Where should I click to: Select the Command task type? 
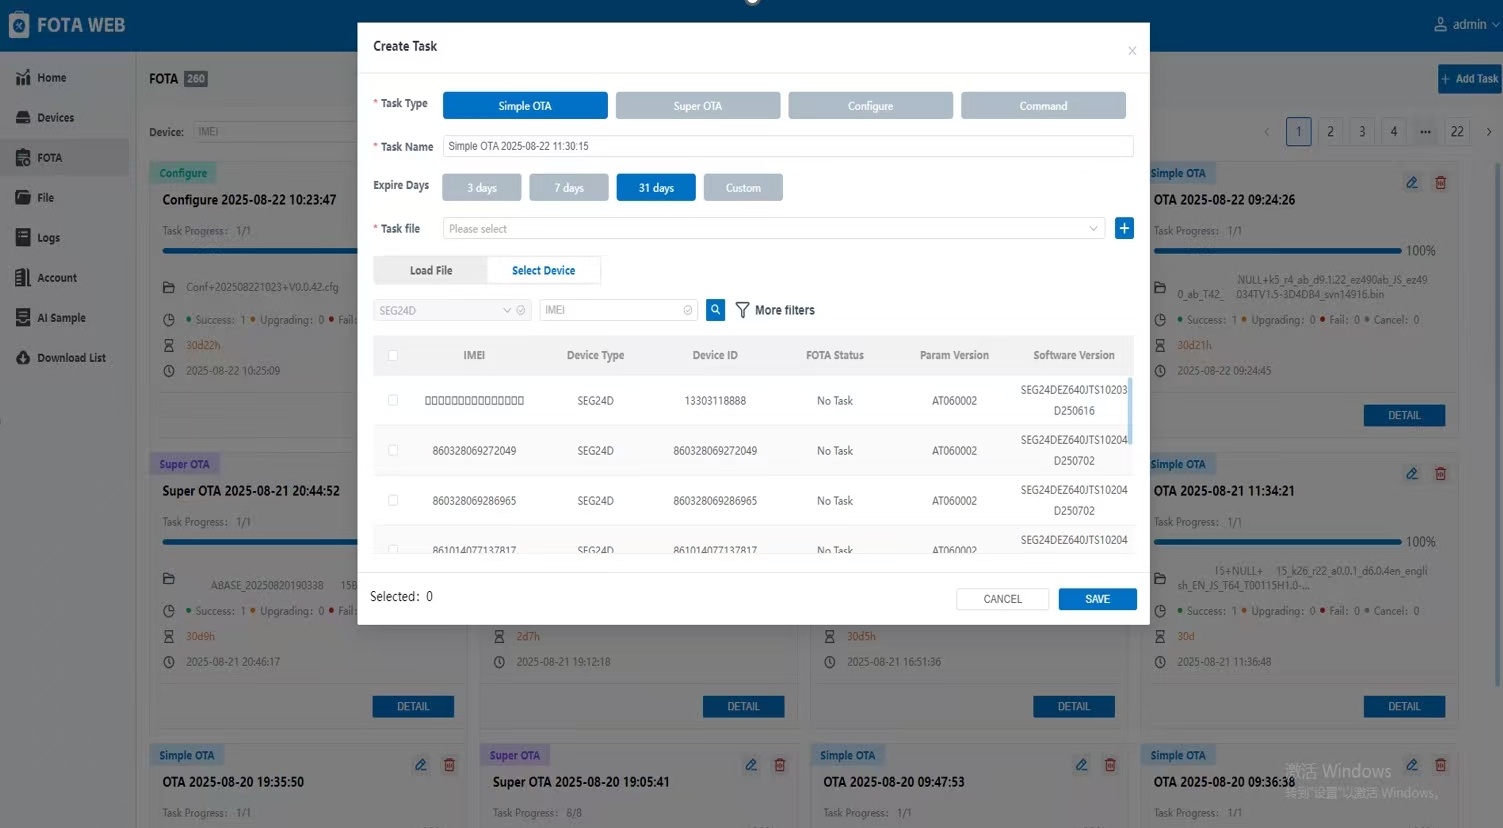pyautogui.click(x=1043, y=105)
